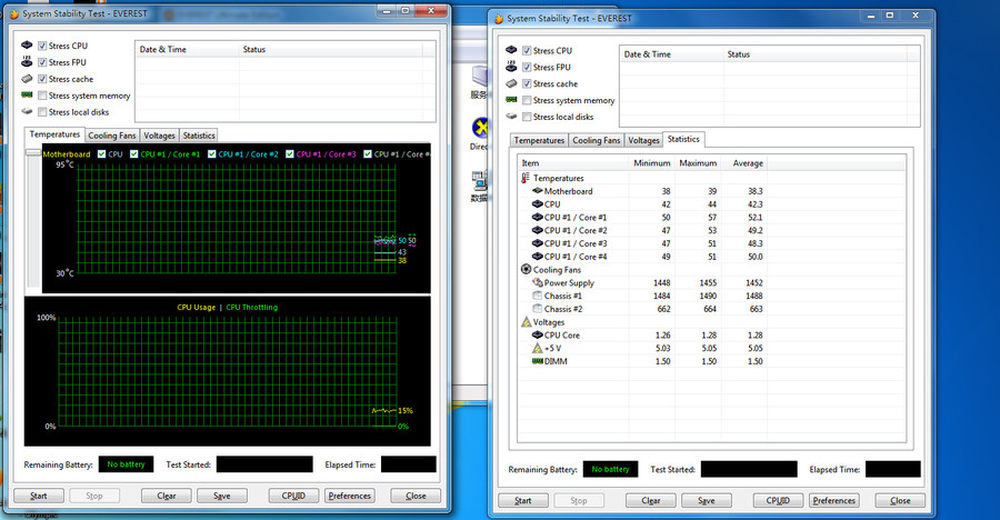Click Status column header in left window

pyautogui.click(x=331, y=49)
